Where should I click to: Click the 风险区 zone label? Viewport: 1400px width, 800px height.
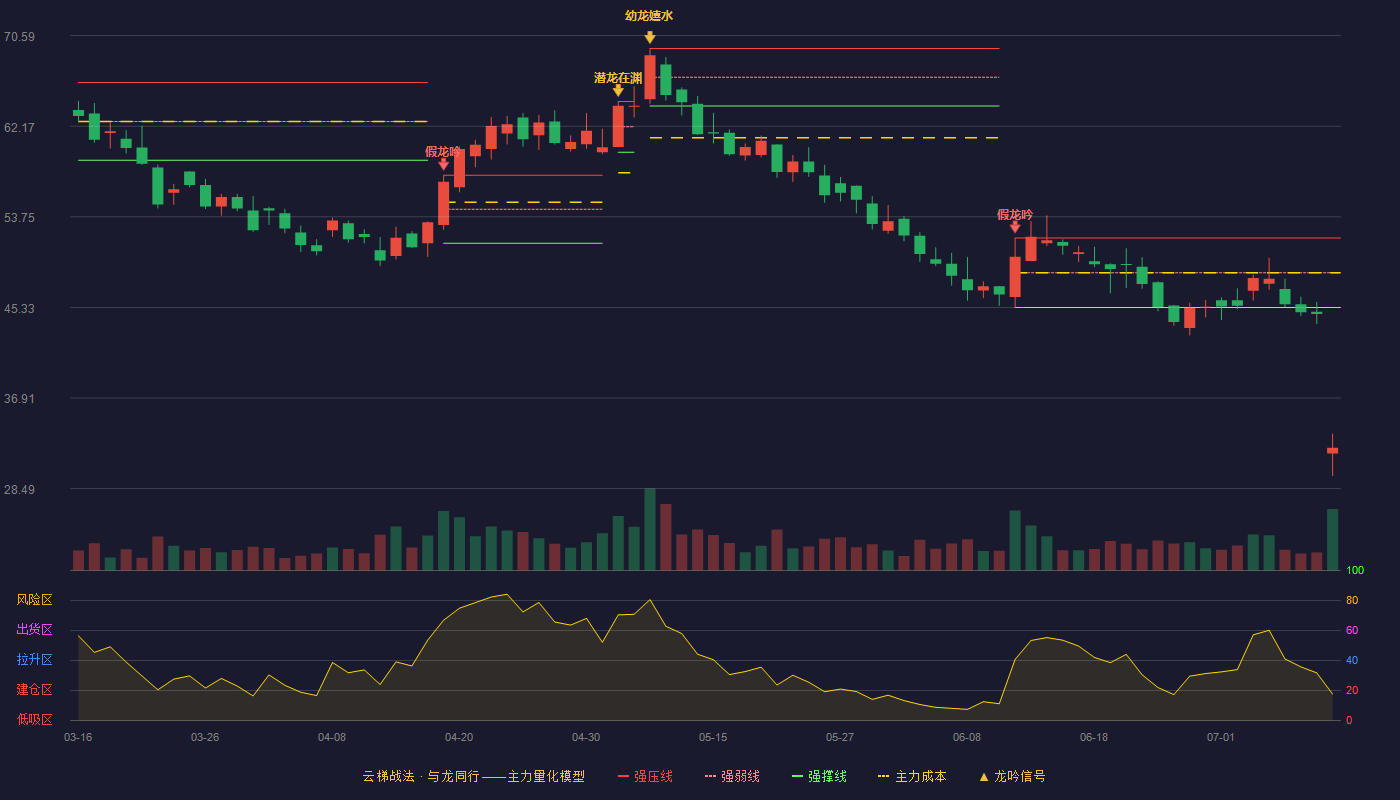tap(34, 600)
